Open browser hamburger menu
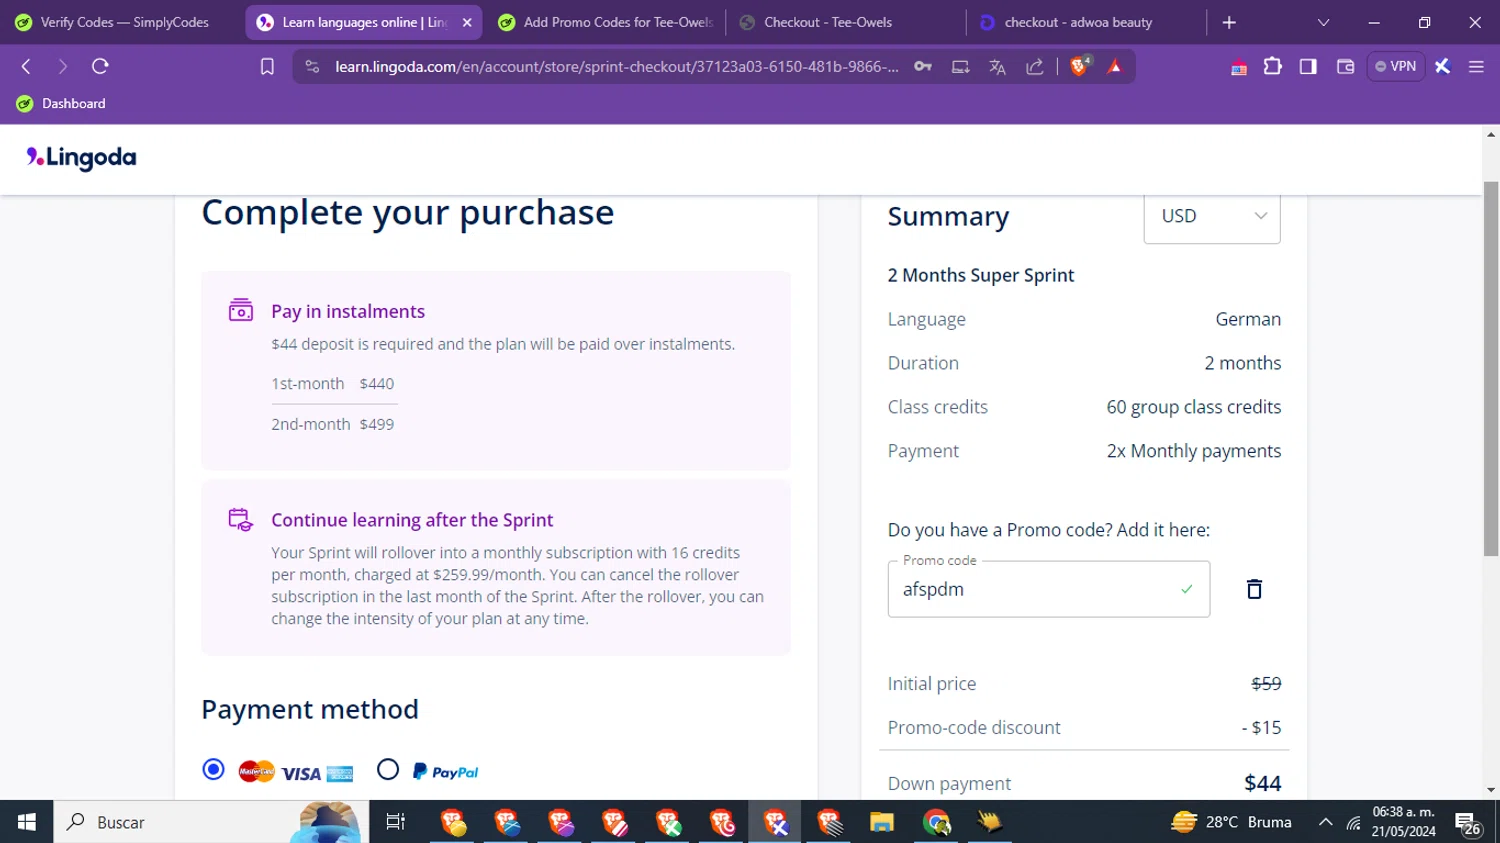 tap(1476, 66)
